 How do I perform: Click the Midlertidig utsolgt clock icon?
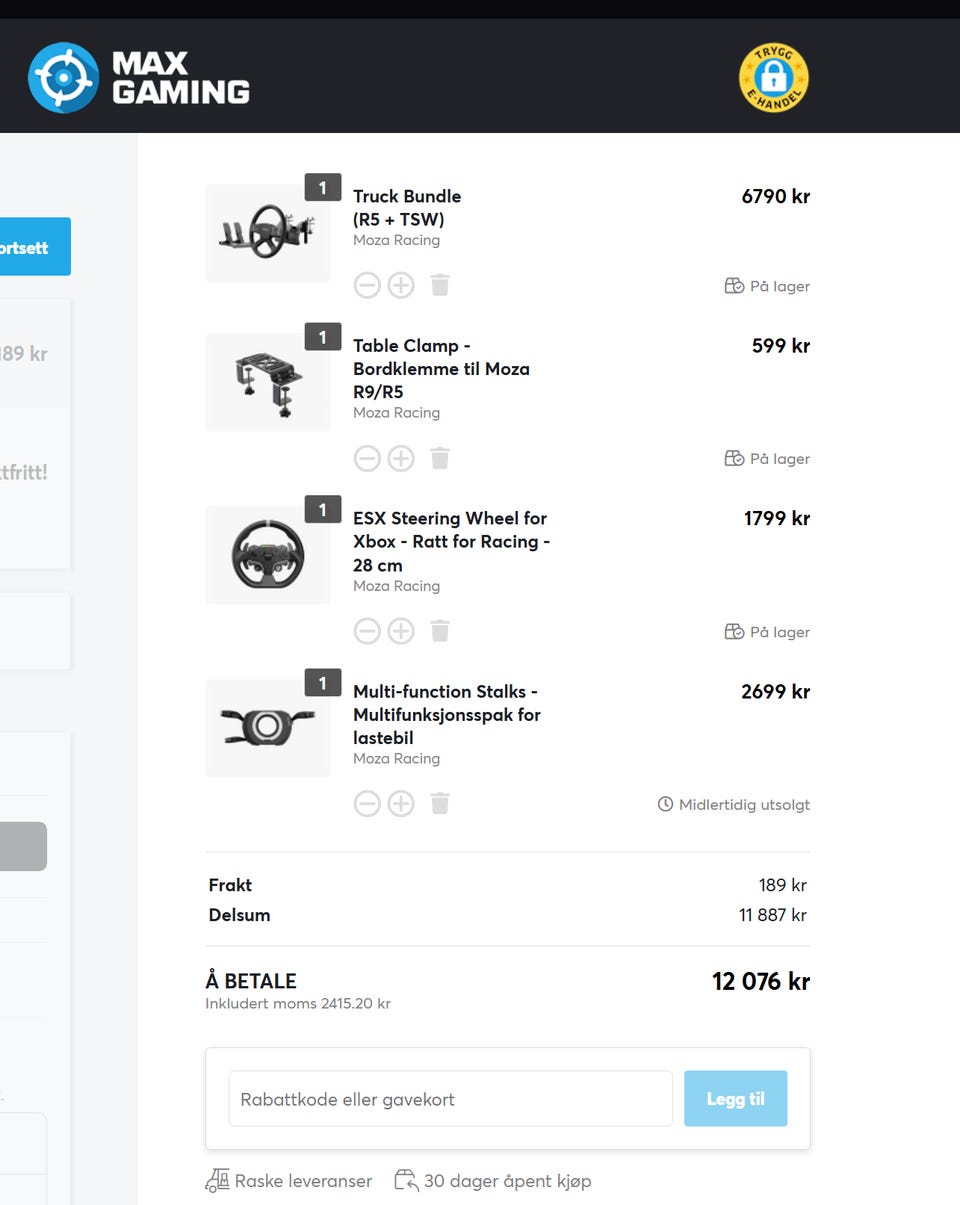(x=665, y=804)
